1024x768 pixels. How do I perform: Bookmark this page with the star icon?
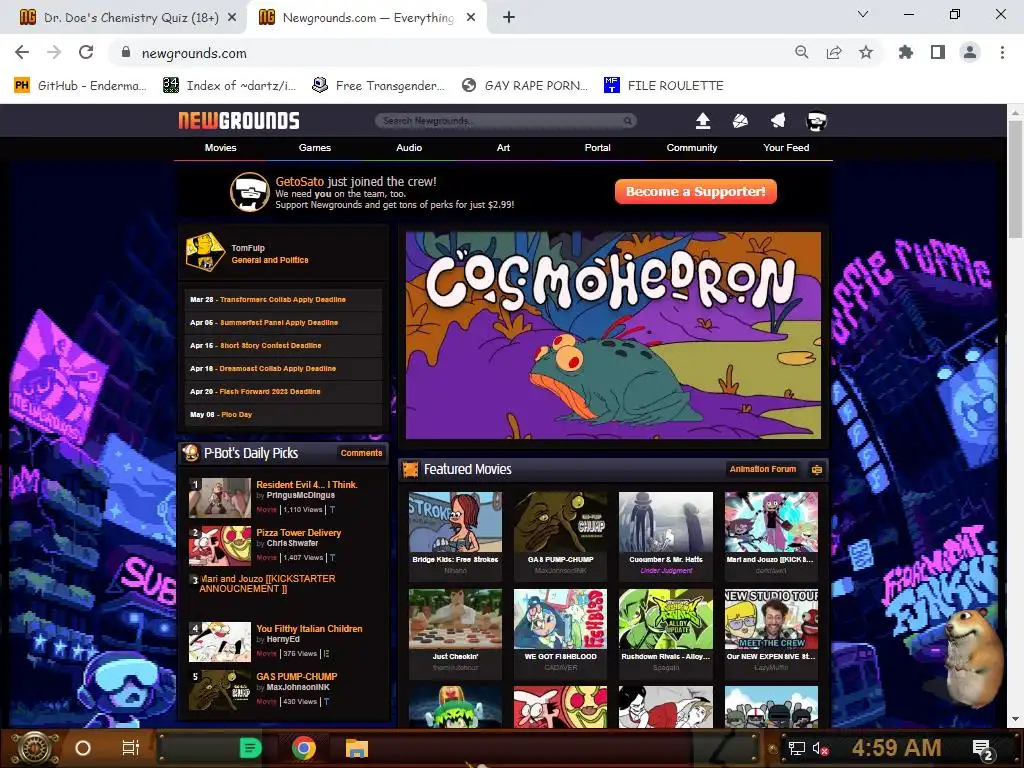point(866,52)
